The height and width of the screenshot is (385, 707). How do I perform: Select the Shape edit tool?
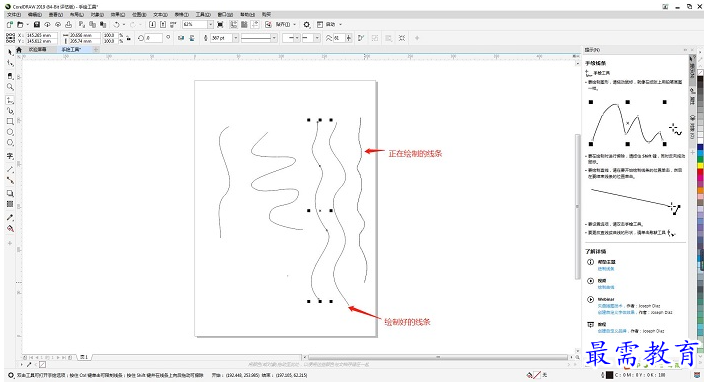pyautogui.click(x=10, y=64)
